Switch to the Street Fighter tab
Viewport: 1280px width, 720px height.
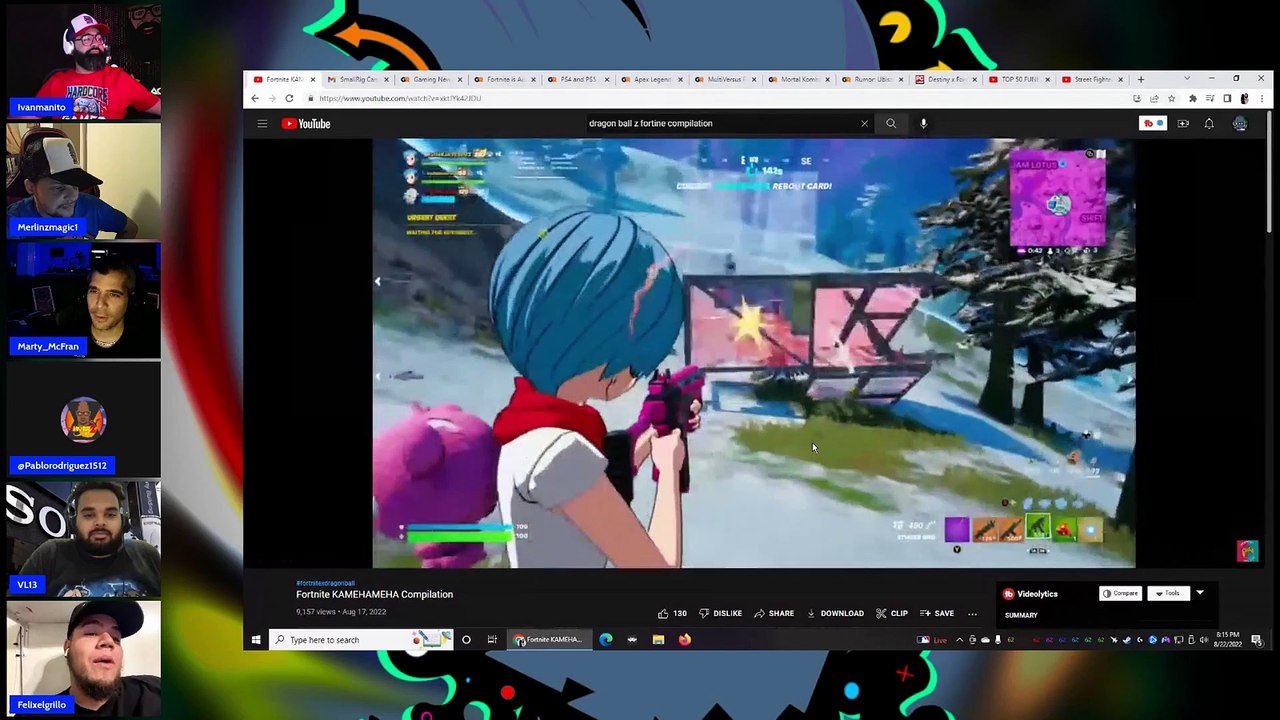coord(1092,79)
